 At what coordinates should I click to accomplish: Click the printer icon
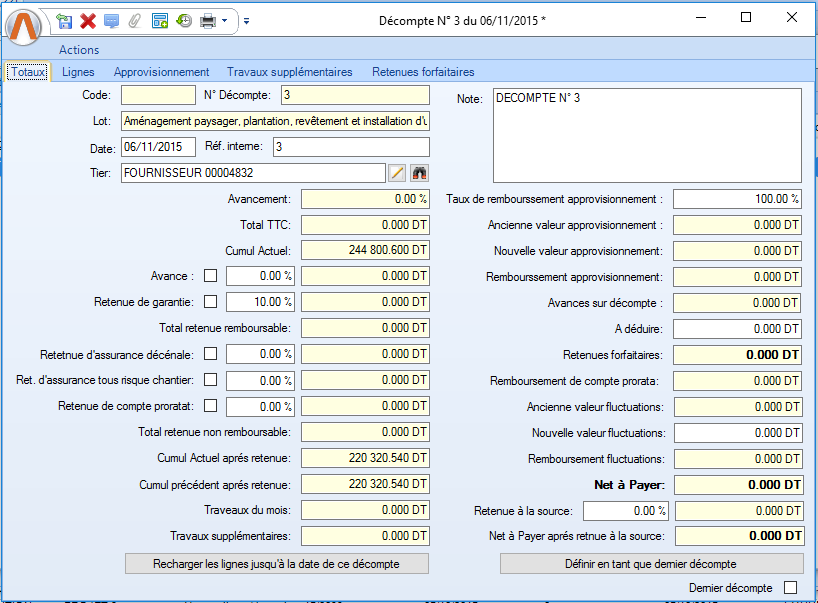[208, 20]
